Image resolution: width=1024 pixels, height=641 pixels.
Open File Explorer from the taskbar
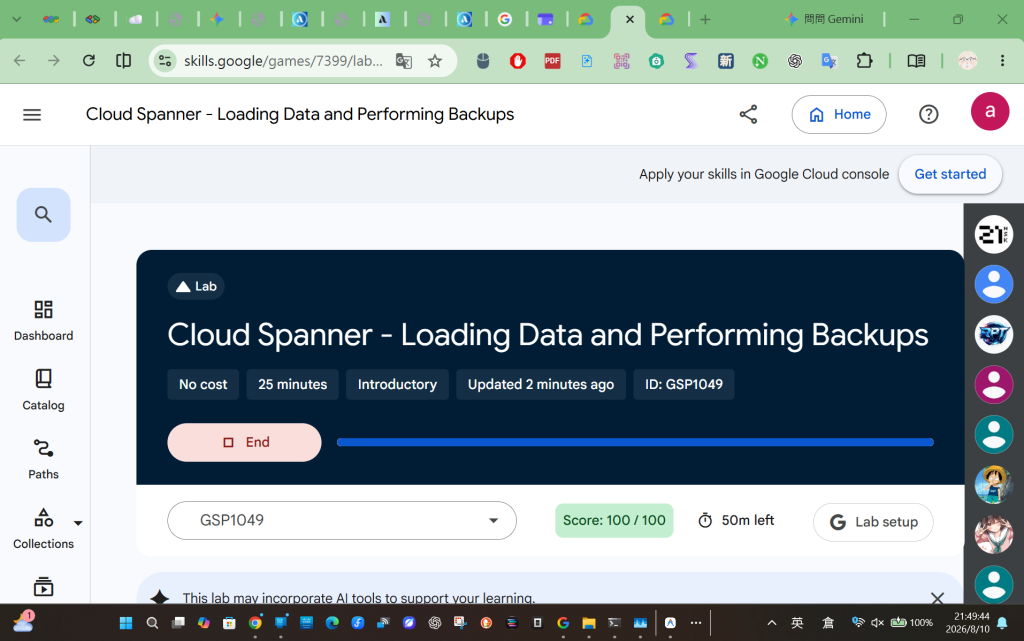(x=588, y=623)
